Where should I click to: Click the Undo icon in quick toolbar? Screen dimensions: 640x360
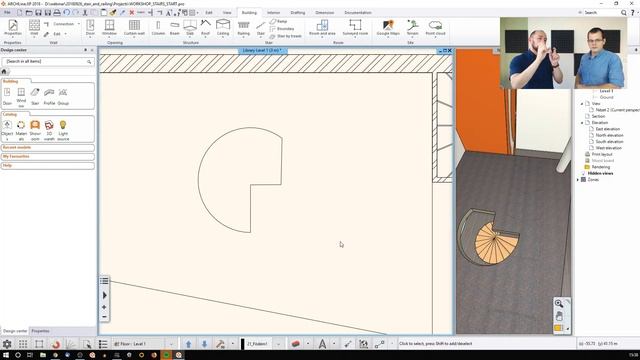point(67,13)
